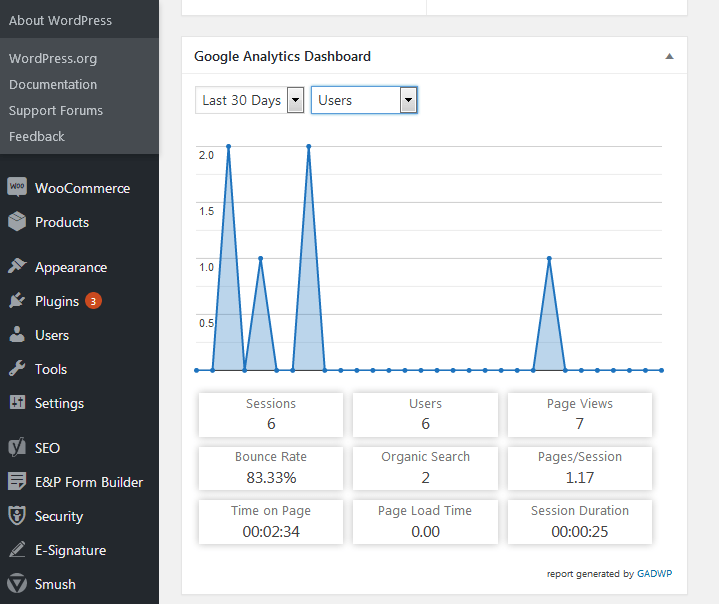Go to E-Signature admin menu

click(71, 550)
